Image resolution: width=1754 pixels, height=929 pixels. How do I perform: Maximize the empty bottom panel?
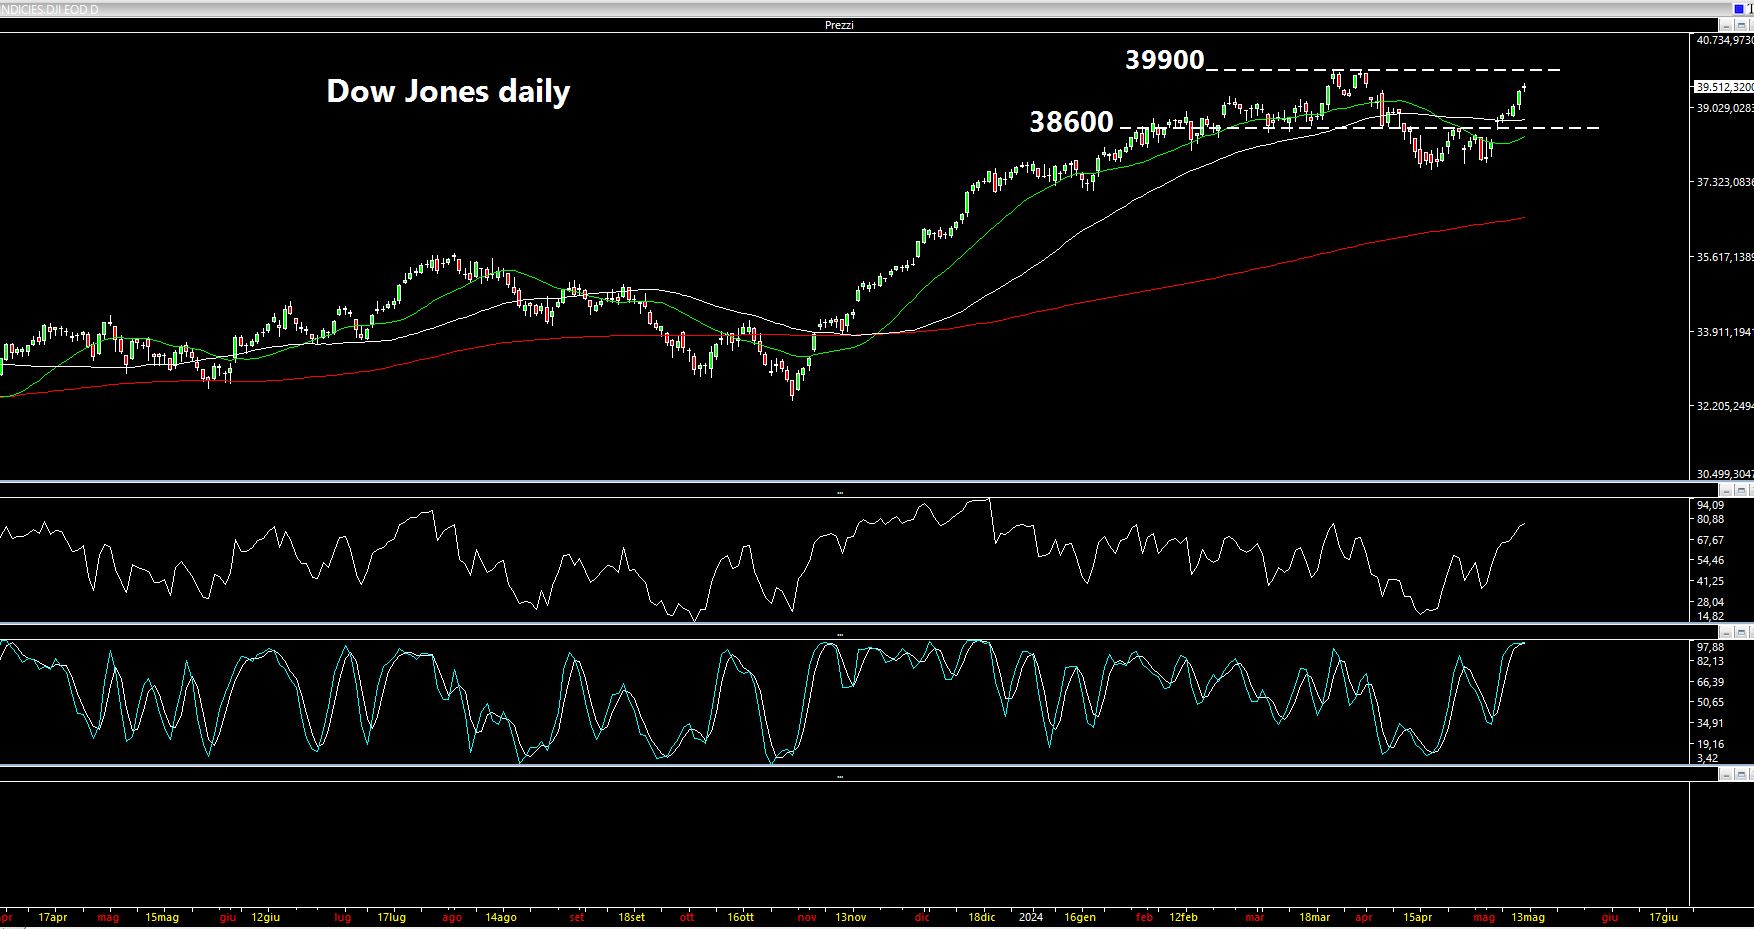[1741, 775]
